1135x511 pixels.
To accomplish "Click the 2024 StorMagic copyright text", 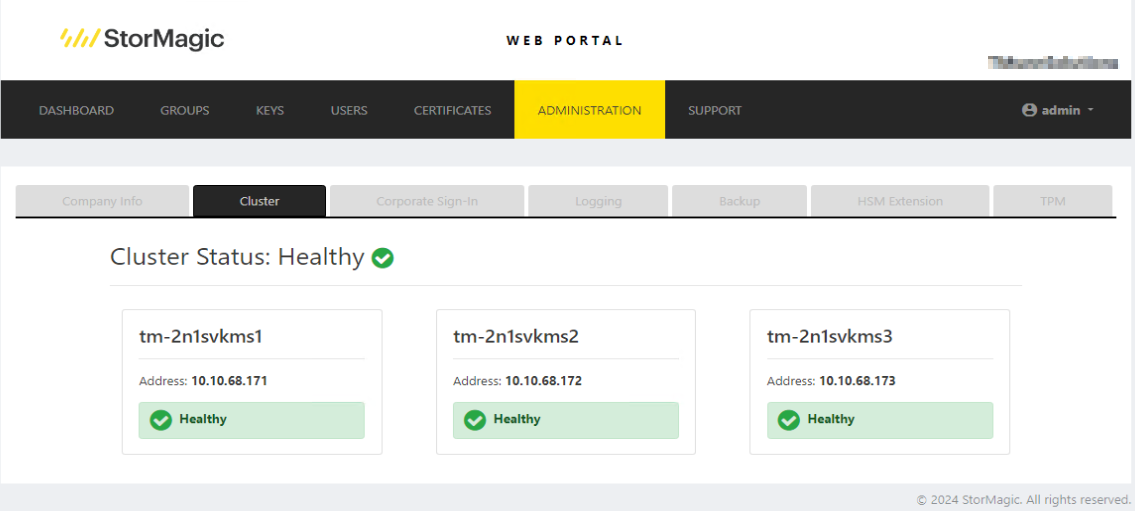I will 1024,499.
